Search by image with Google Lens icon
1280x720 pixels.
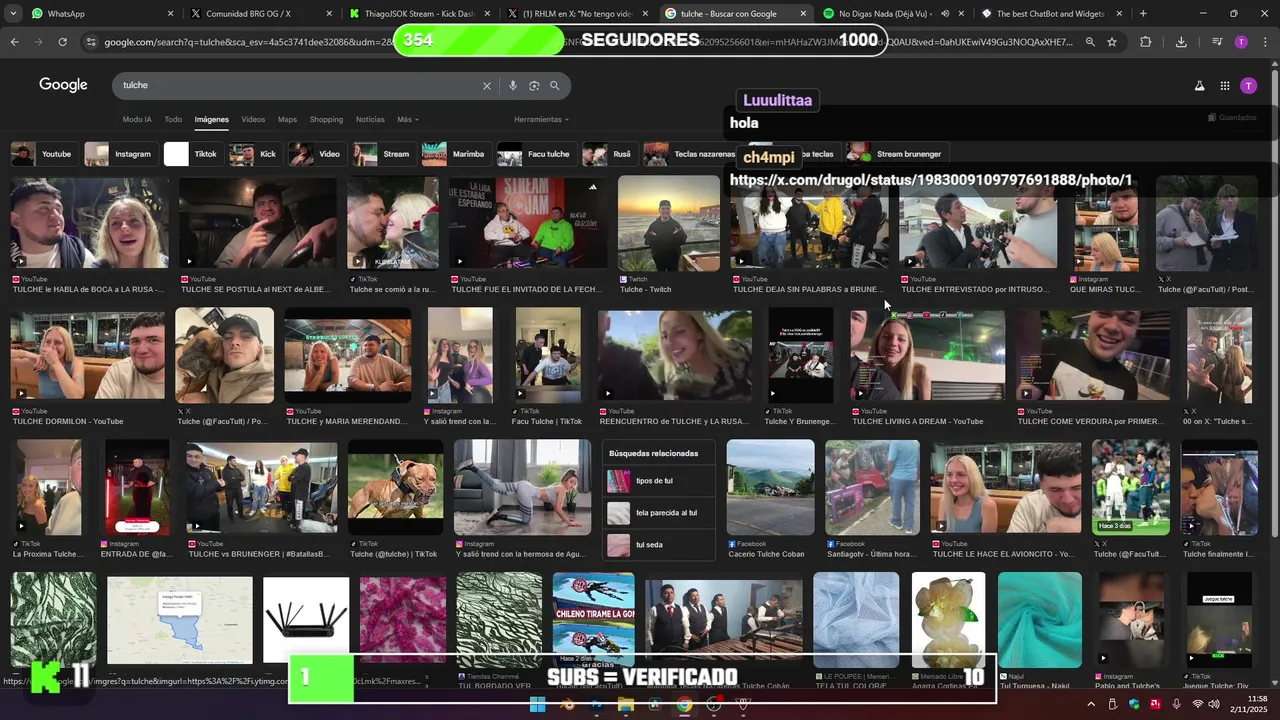pos(534,86)
